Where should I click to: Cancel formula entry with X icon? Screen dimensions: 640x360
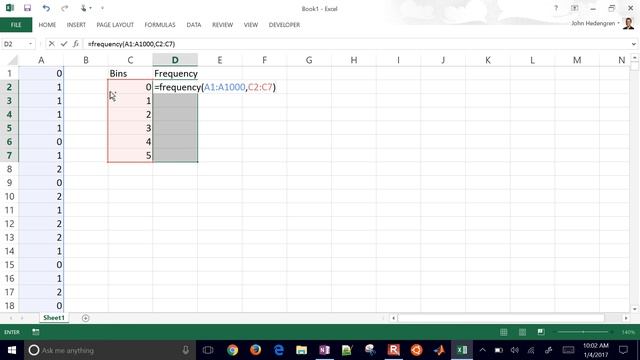51,44
